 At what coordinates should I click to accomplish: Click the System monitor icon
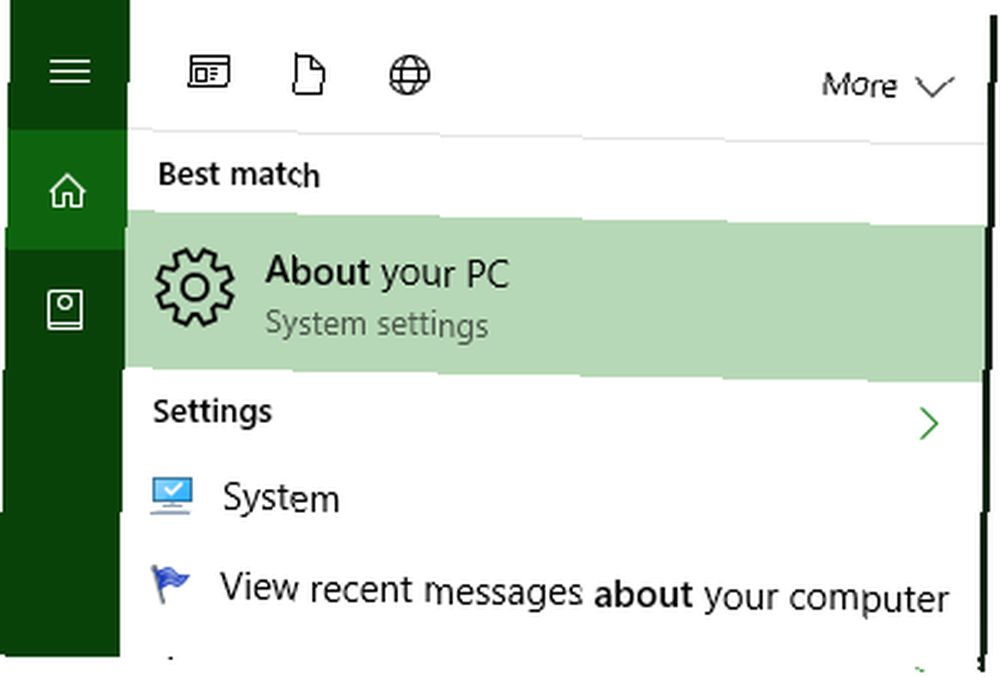pos(172,495)
